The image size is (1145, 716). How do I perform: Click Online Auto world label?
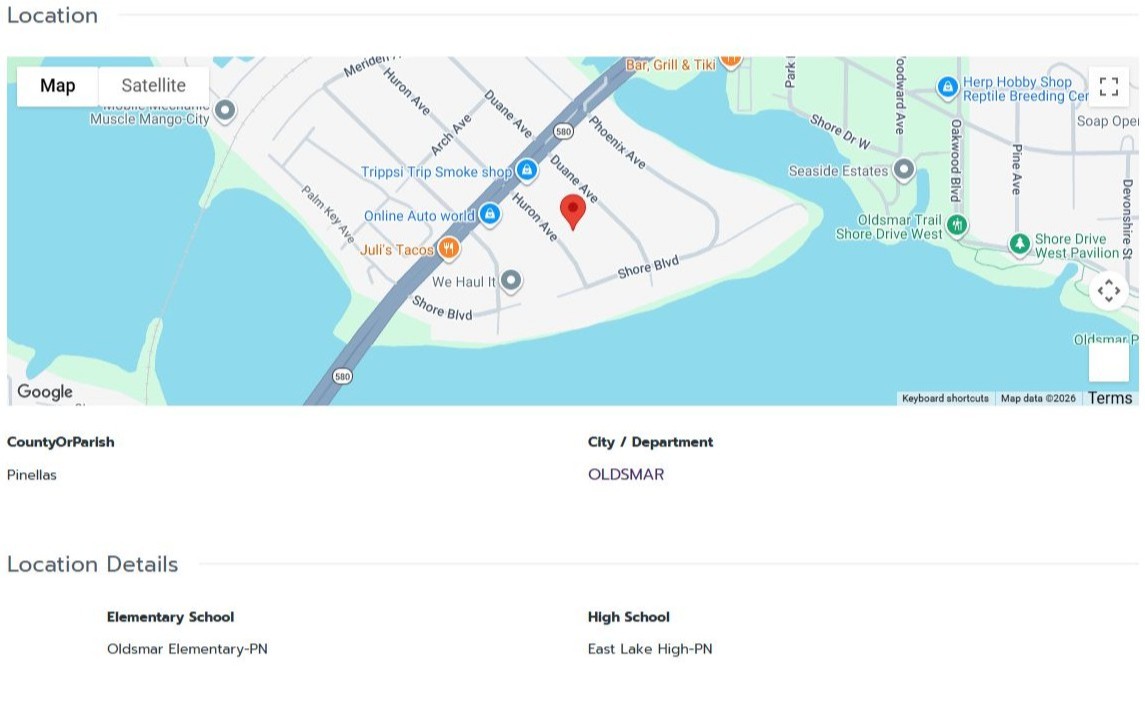[x=419, y=216]
